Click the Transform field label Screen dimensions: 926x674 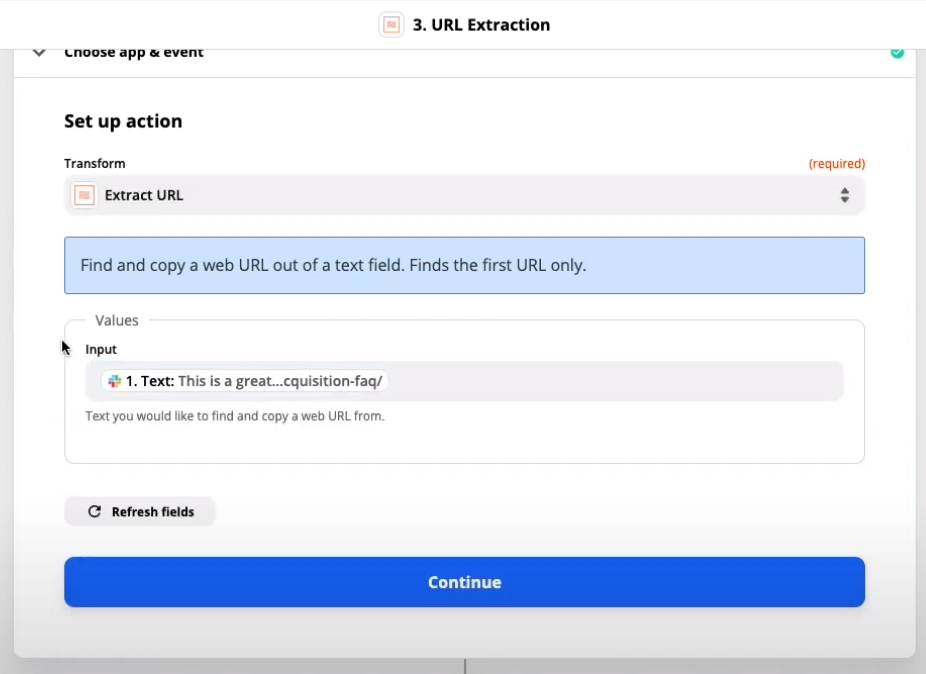[x=94, y=164]
